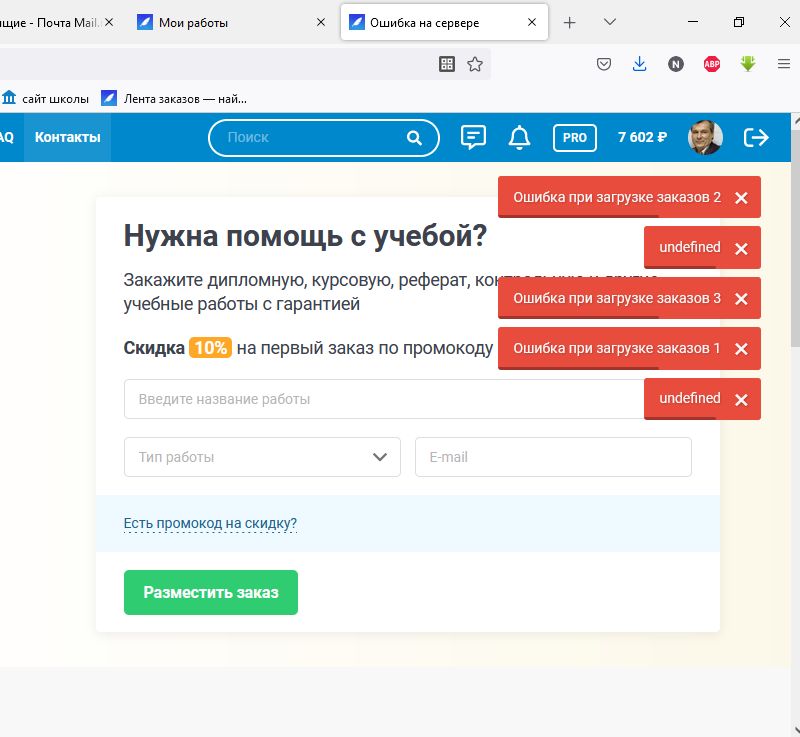The width and height of the screenshot is (800, 737).
Task: Click the logout arrow icon
Action: pyautogui.click(x=756, y=138)
